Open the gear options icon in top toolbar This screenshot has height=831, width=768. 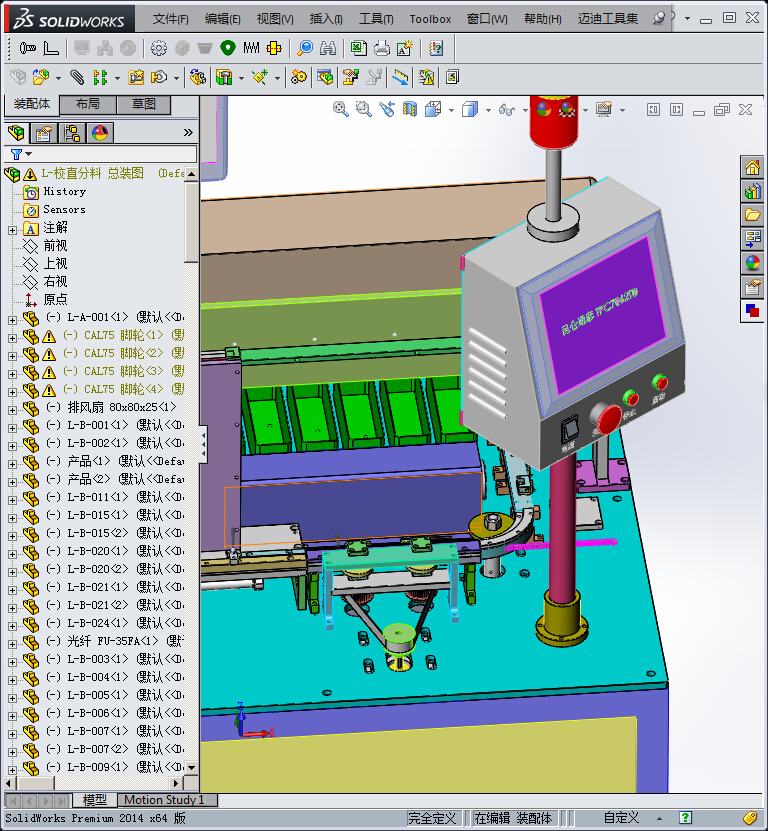point(158,49)
